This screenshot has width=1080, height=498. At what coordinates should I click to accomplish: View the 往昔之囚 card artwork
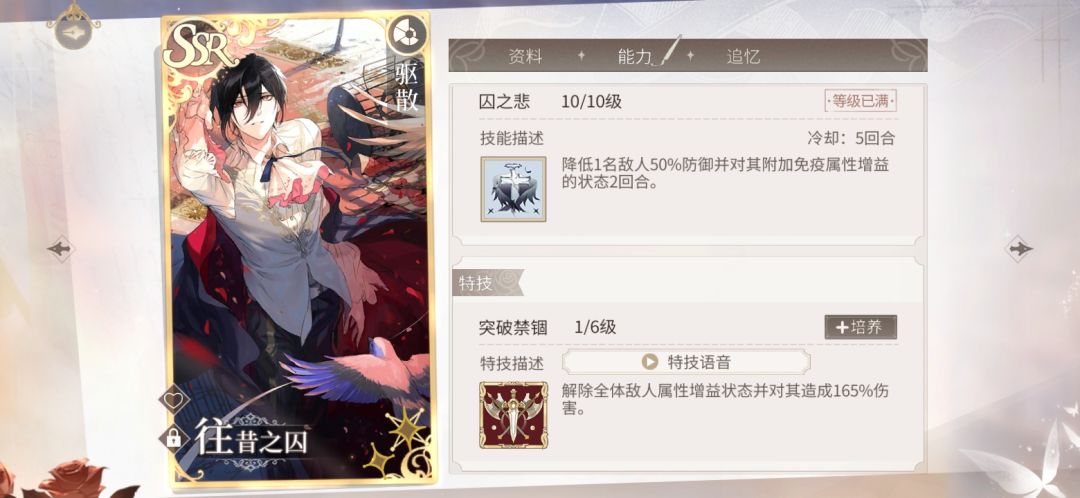298,248
